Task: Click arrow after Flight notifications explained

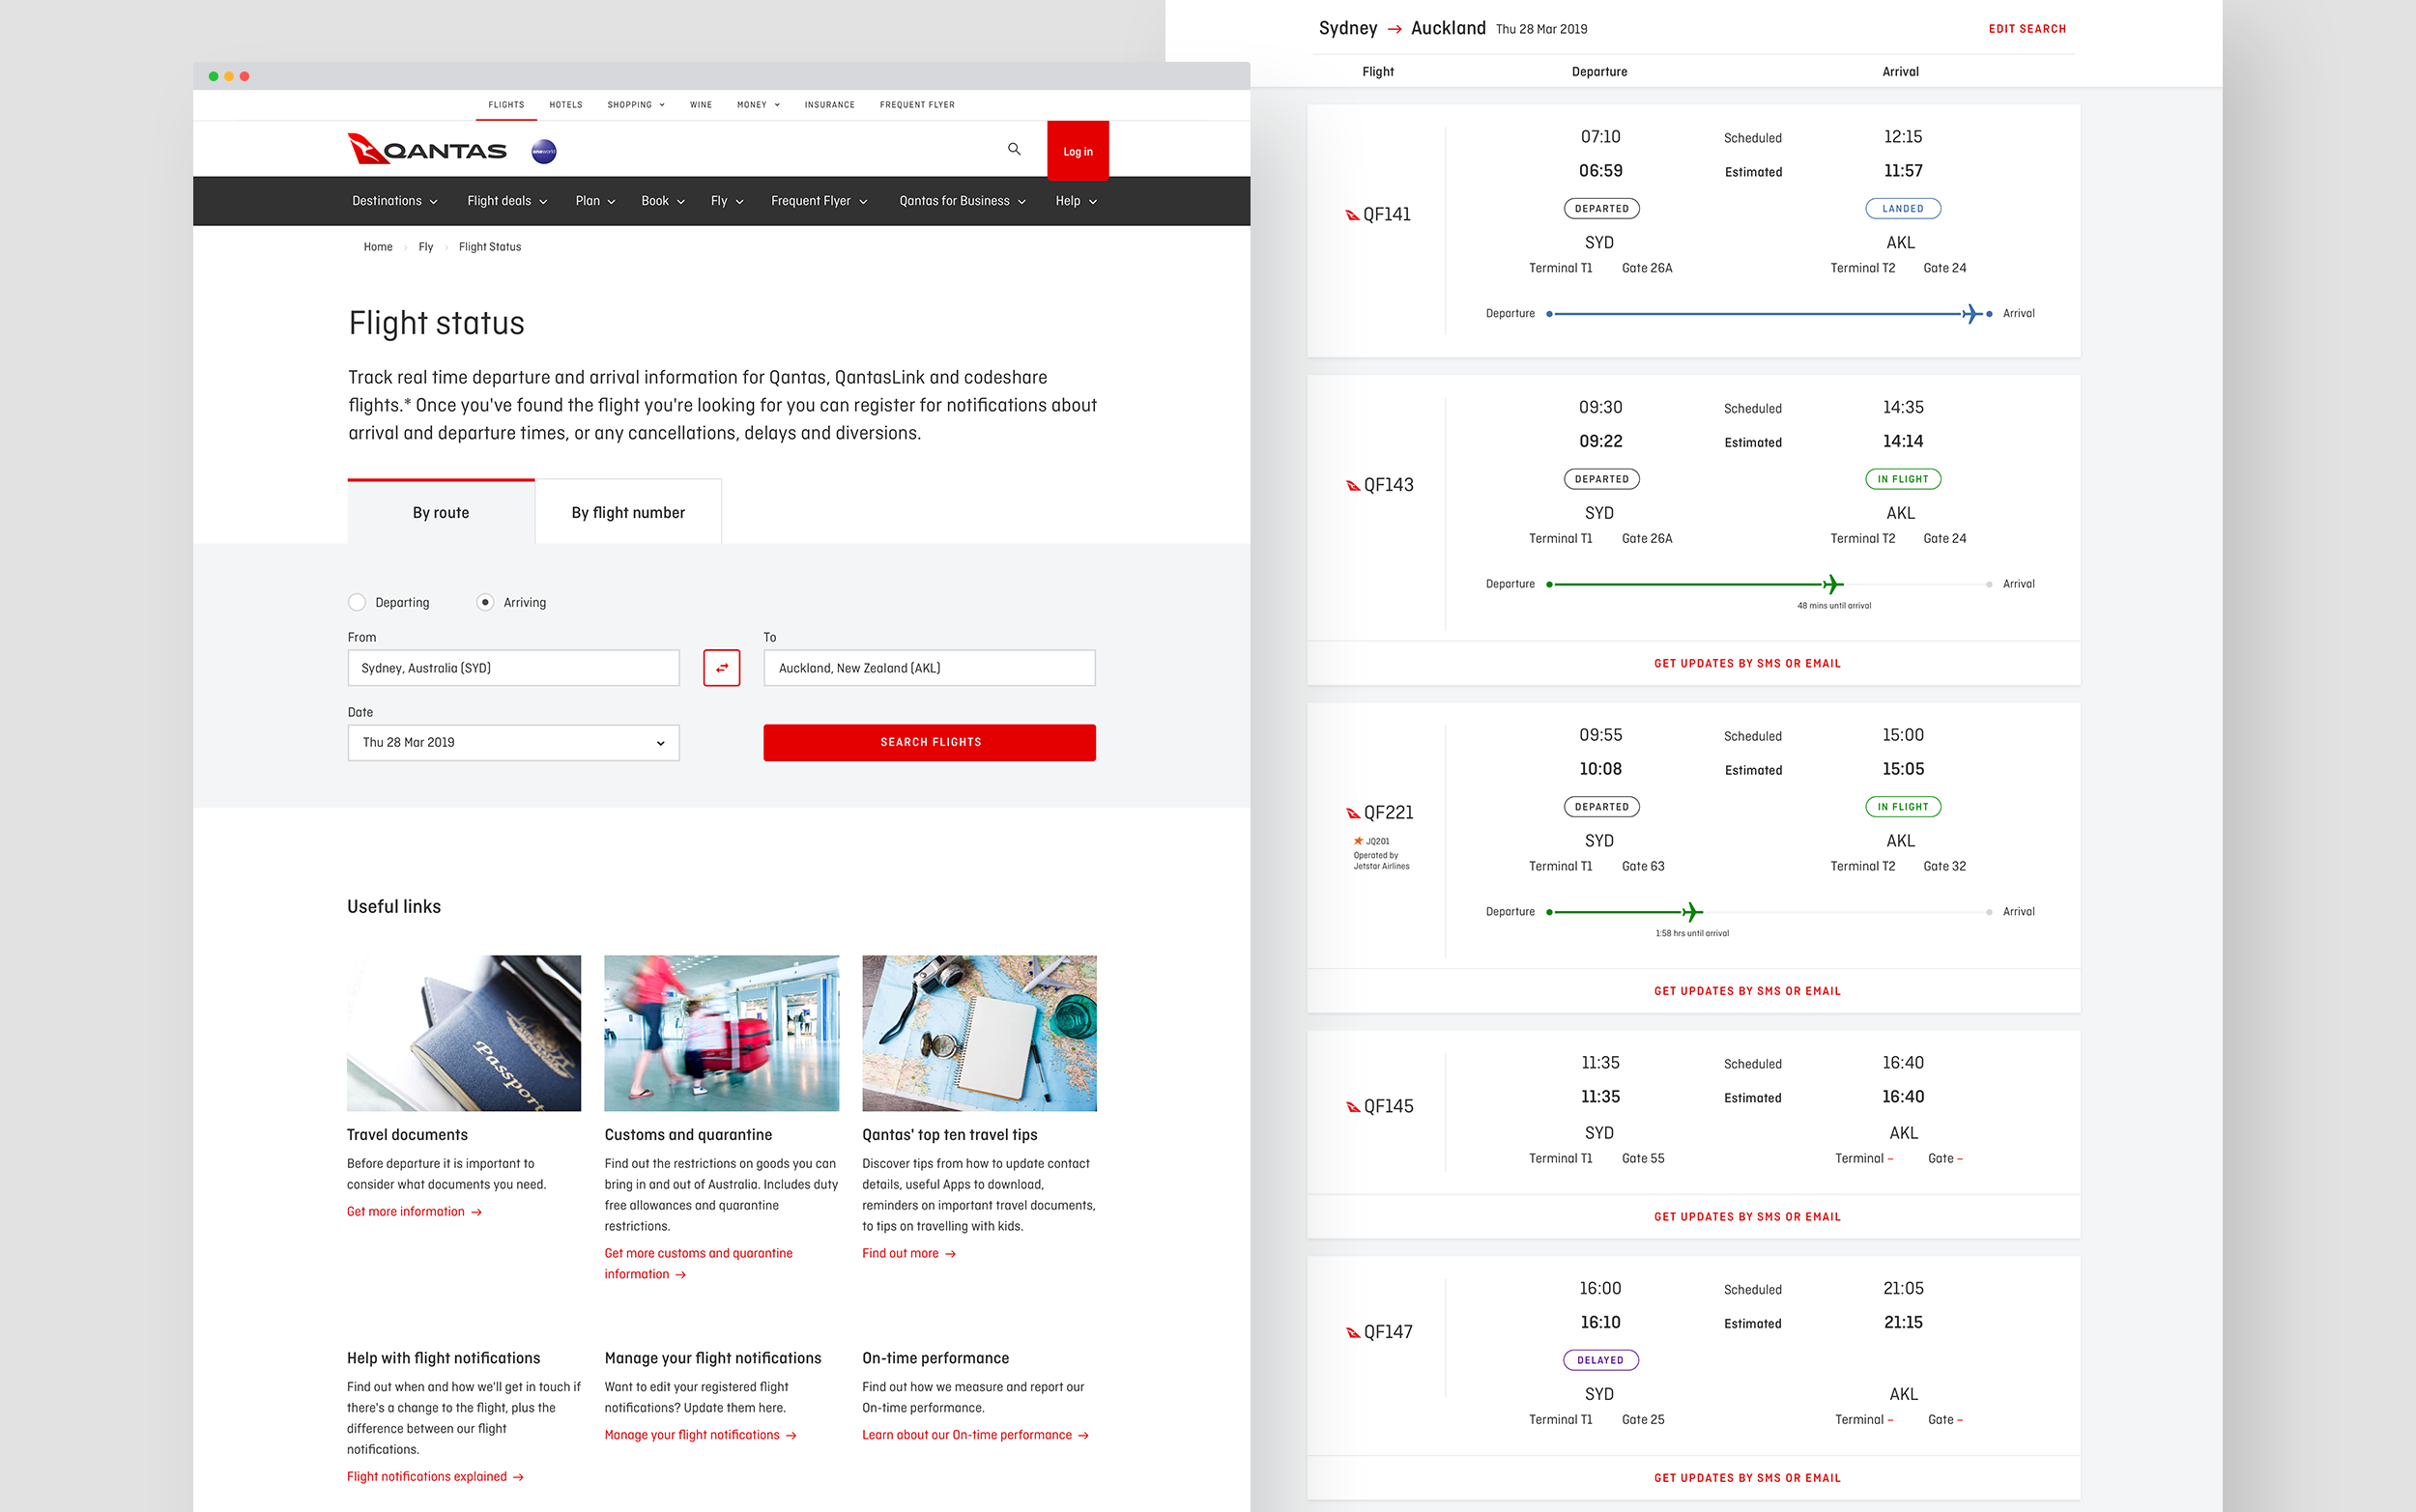Action: 518,1477
